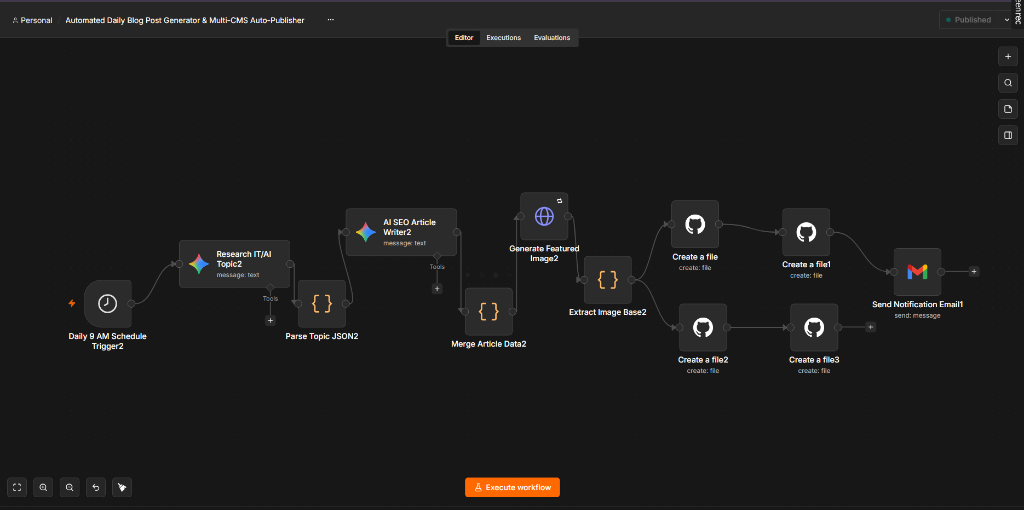Toggle the side panel icon
This screenshot has width=1024, height=510.
(x=1008, y=135)
